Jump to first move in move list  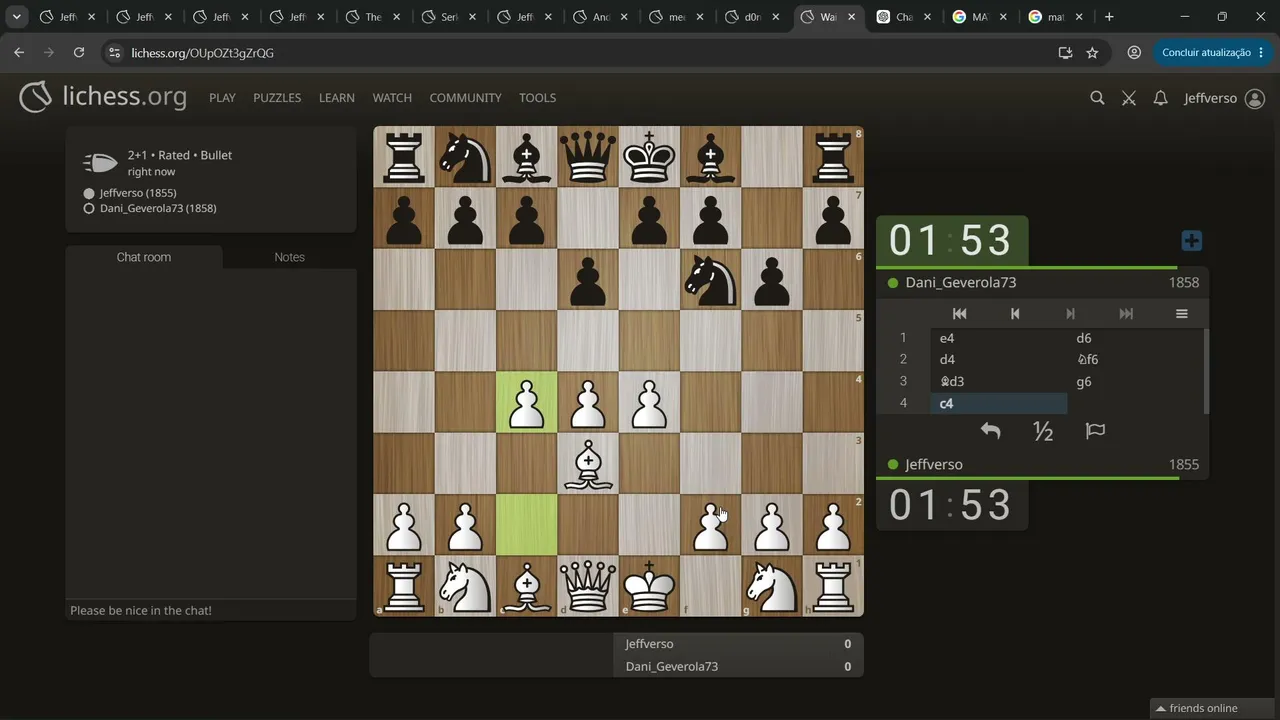point(959,313)
